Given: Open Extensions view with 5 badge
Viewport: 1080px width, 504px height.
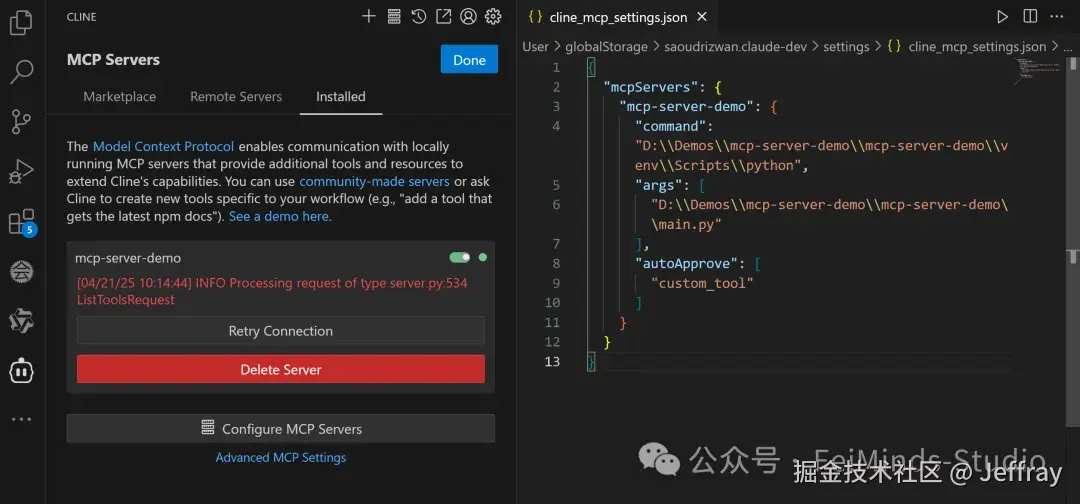Looking at the screenshot, I should tap(21, 222).
